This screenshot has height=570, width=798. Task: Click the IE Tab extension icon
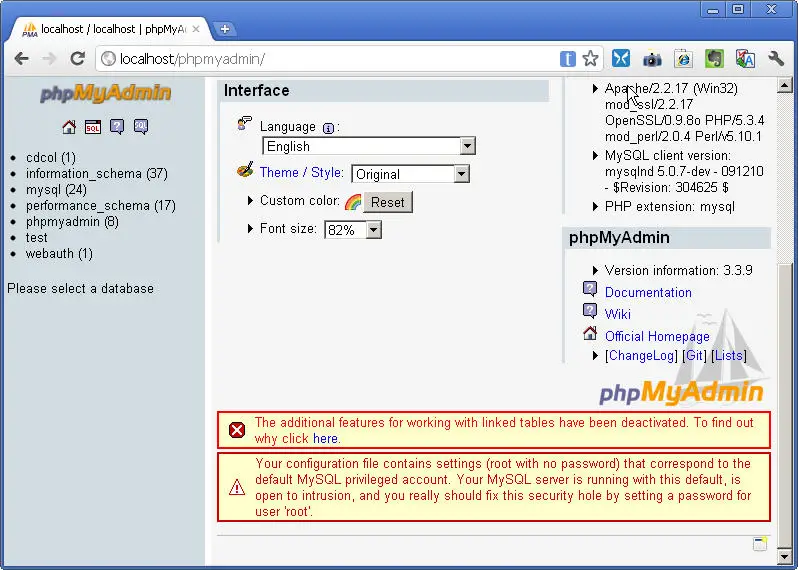pyautogui.click(x=683, y=59)
